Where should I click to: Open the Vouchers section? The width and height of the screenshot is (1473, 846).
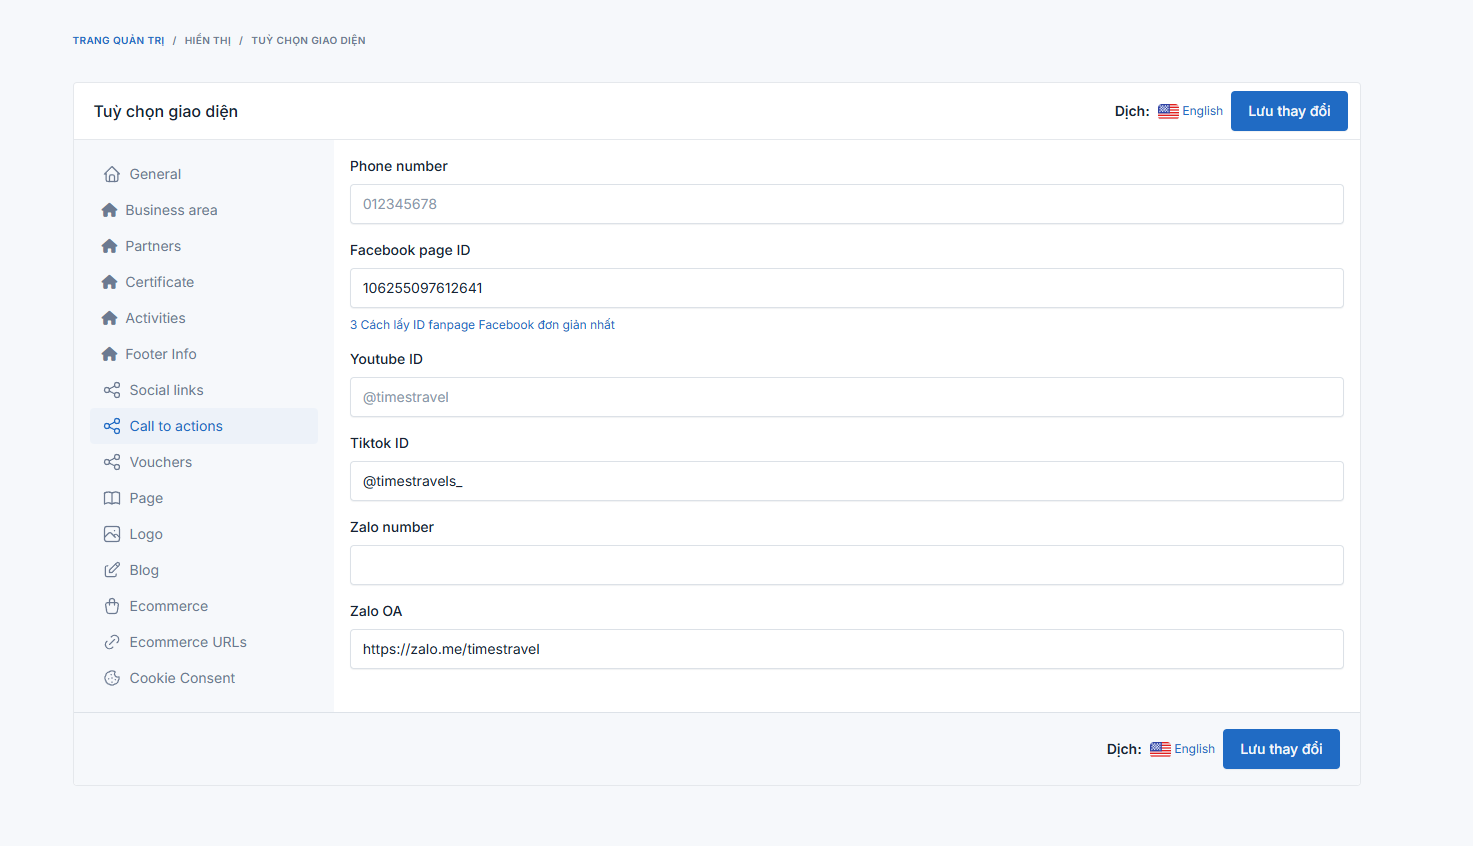pos(204,462)
